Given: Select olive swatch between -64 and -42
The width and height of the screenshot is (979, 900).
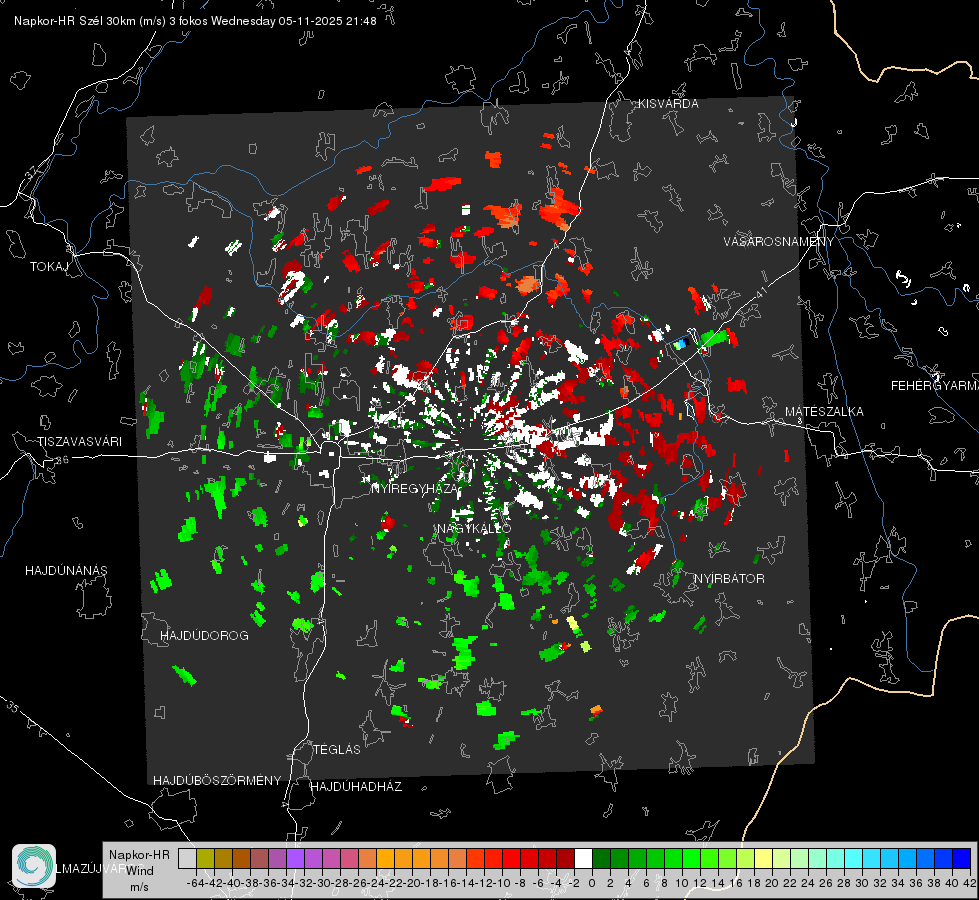Looking at the screenshot, I should [x=205, y=858].
